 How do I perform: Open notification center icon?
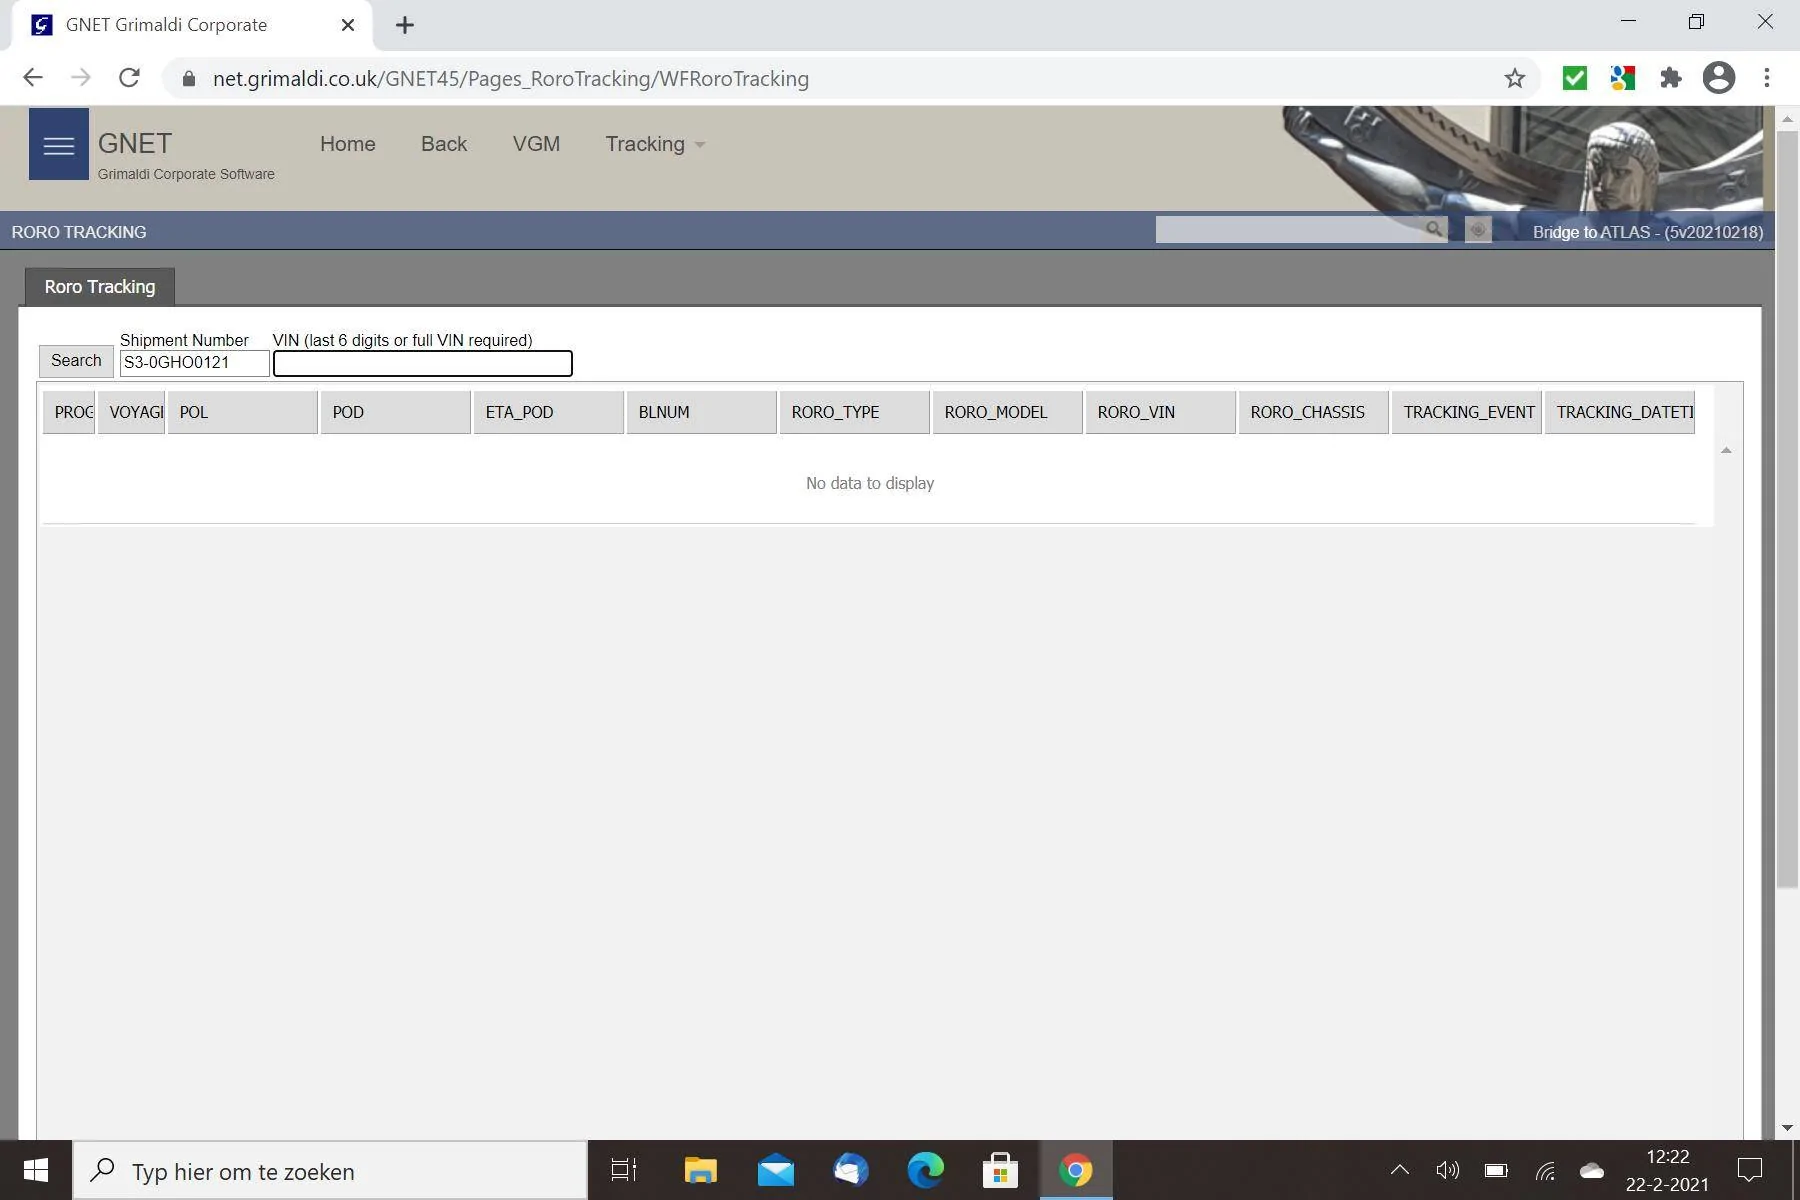(1750, 1170)
